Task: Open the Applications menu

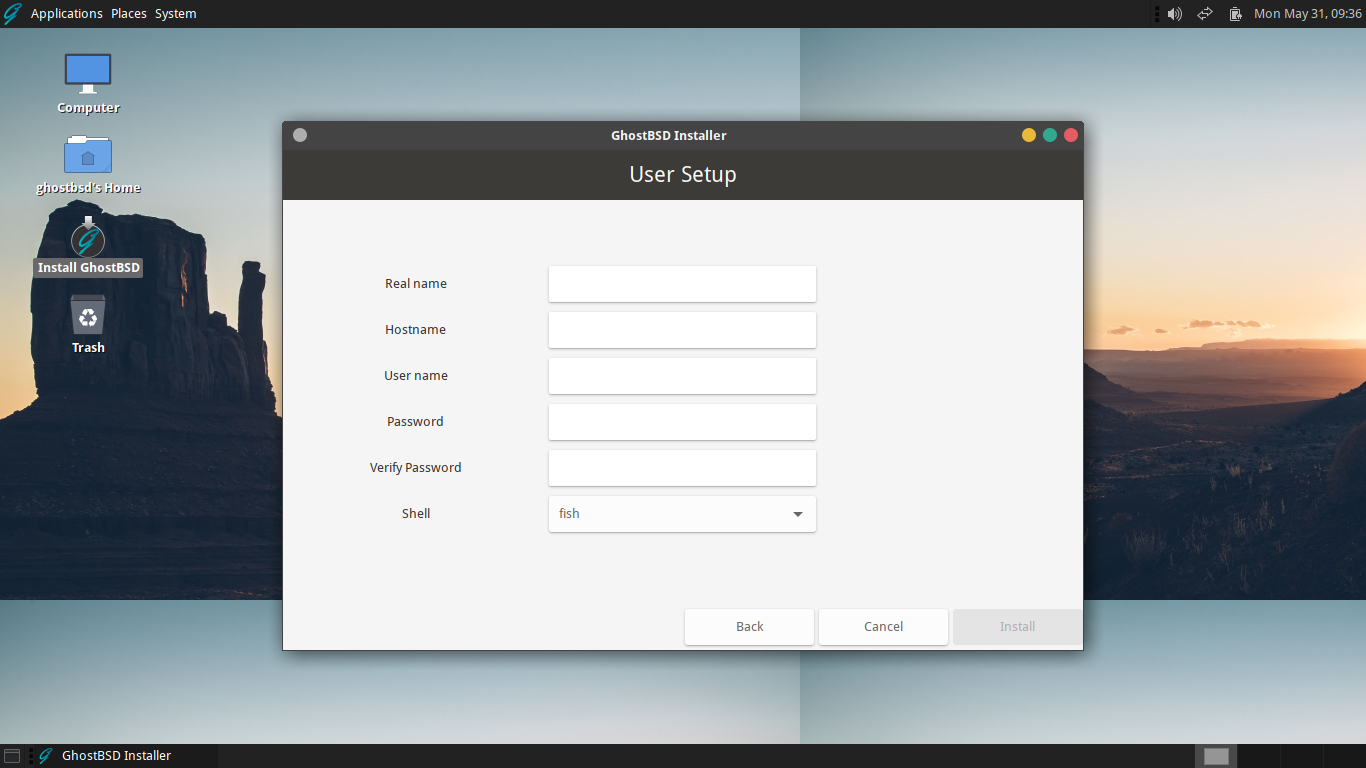Action: [x=67, y=14]
